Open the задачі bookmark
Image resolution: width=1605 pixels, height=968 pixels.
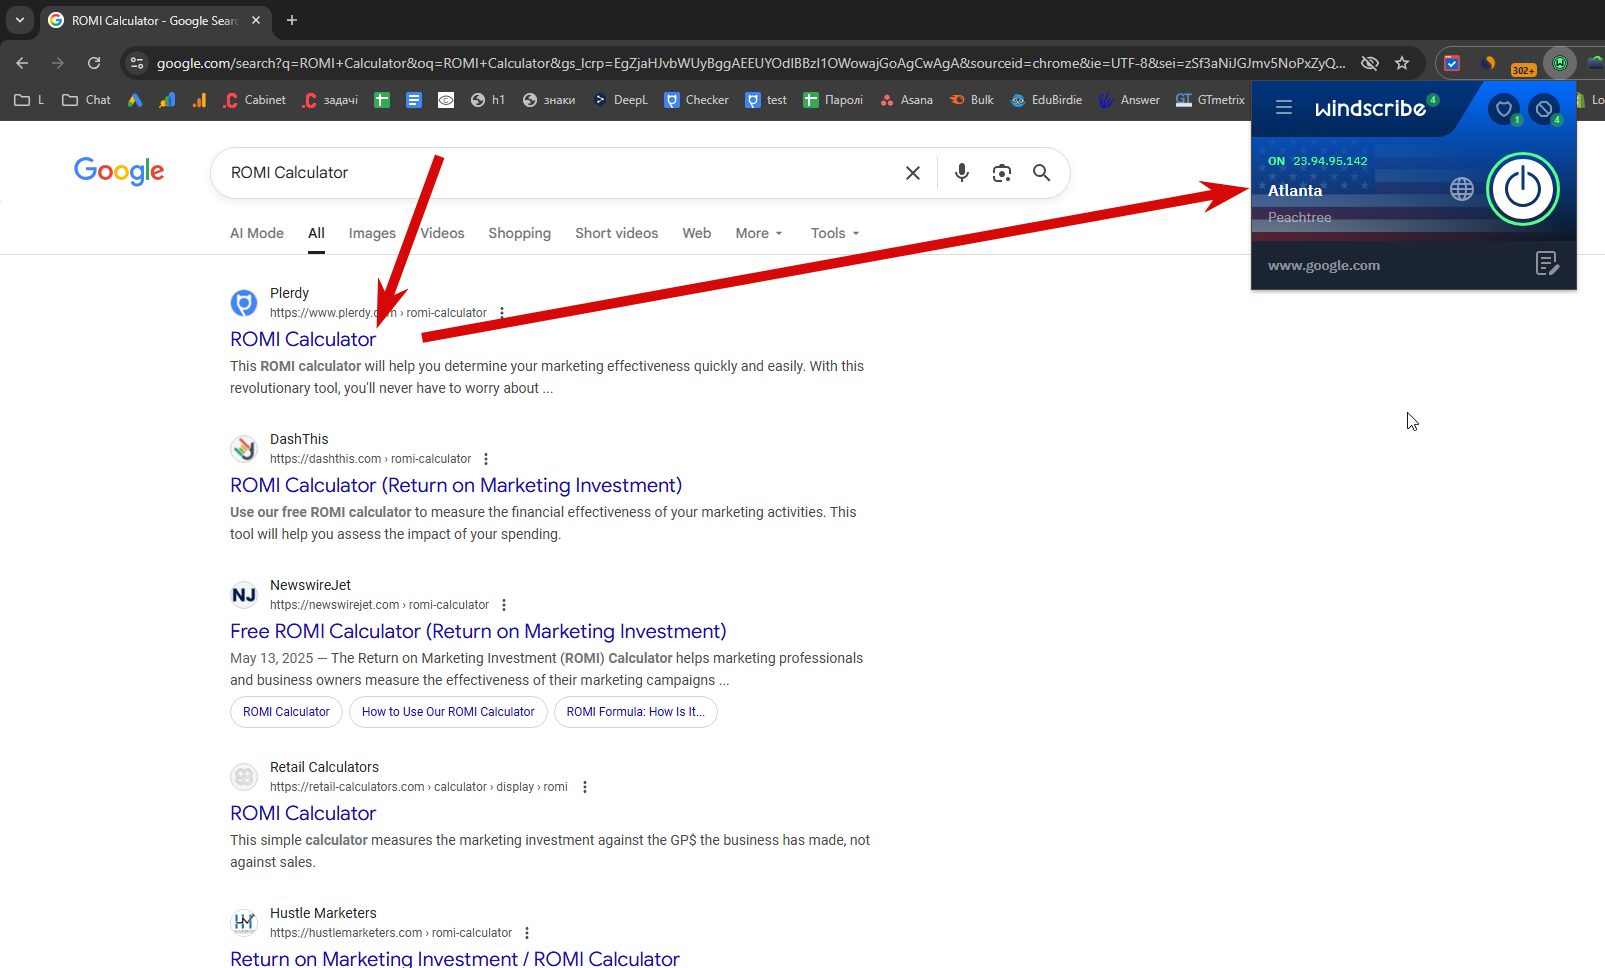tap(330, 100)
